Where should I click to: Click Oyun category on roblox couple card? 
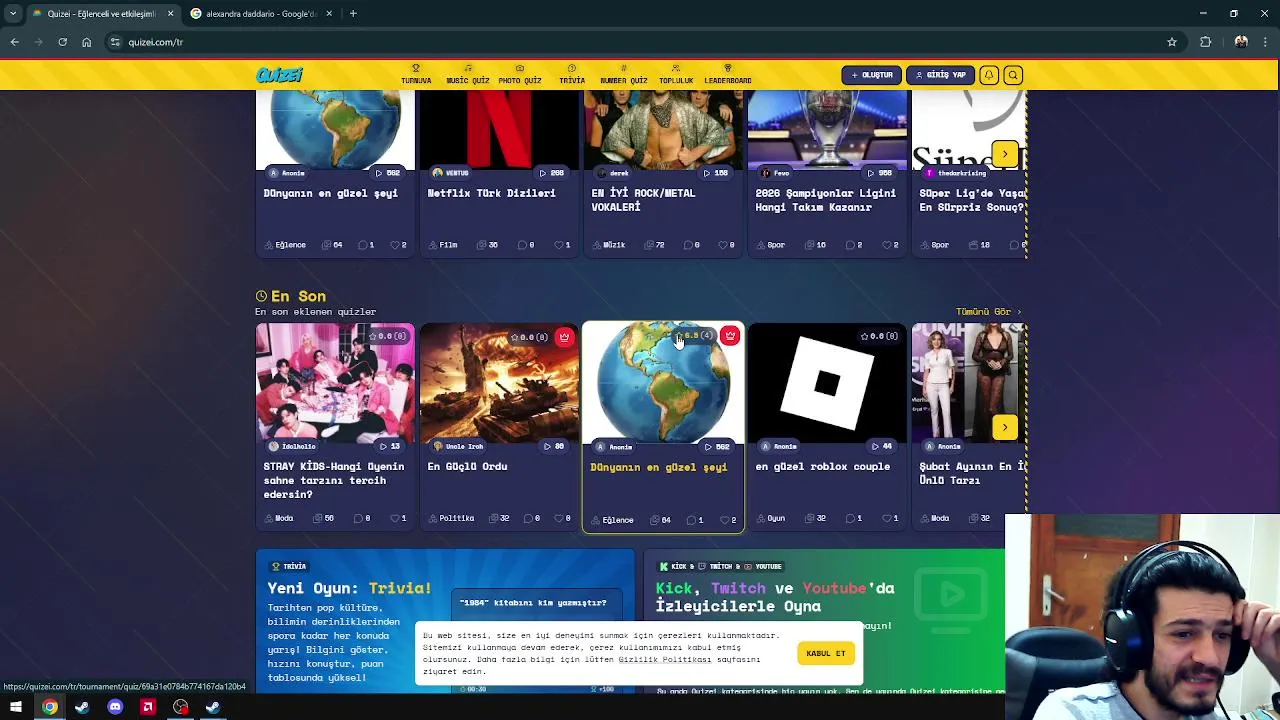pos(771,519)
